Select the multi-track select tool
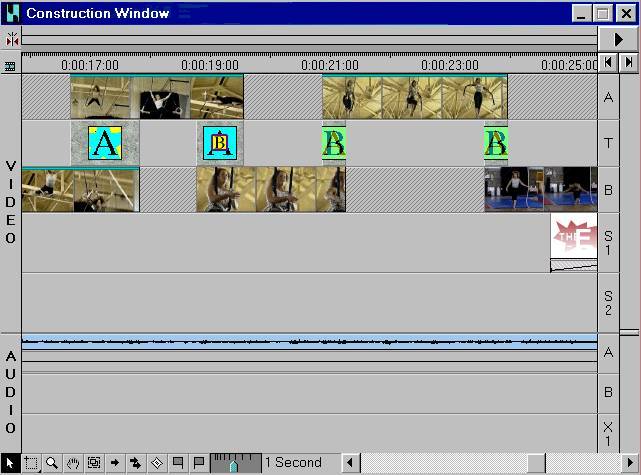Screen dimensions: 641x475 [x=136, y=463]
